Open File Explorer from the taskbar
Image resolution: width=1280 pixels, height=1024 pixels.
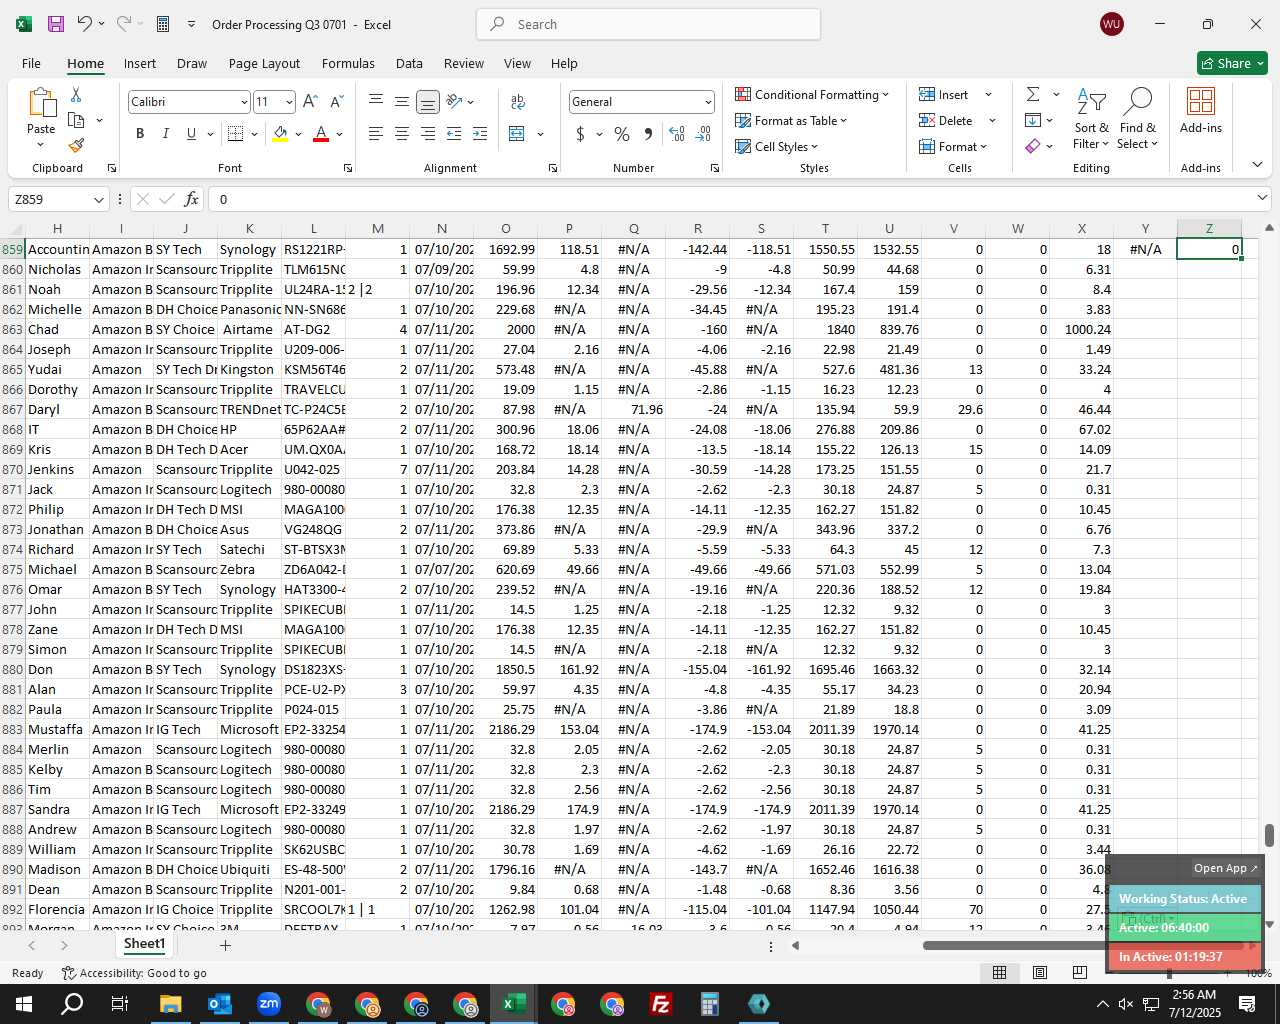click(x=170, y=1004)
